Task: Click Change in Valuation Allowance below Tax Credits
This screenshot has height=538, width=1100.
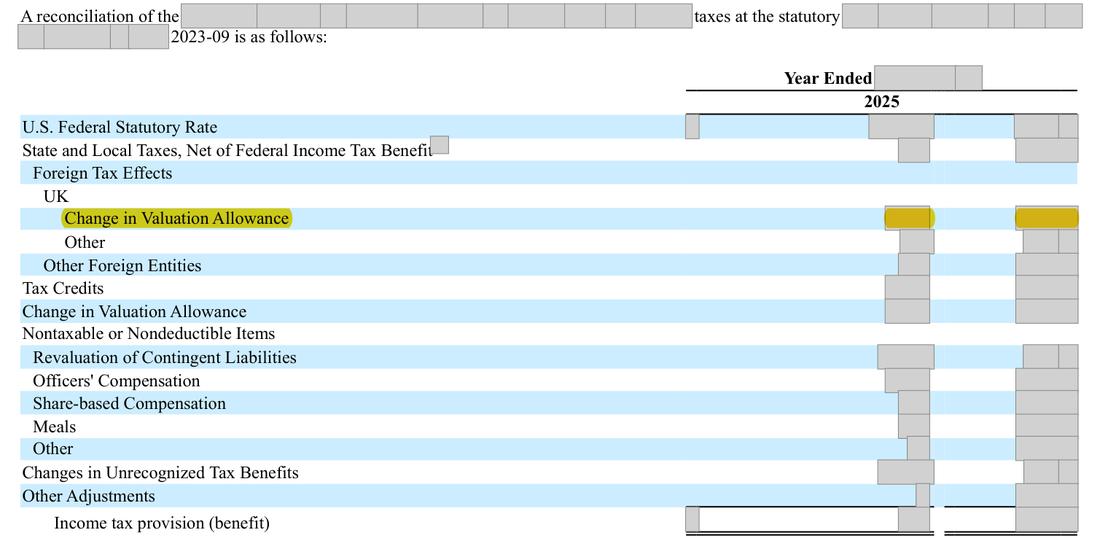Action: [134, 311]
